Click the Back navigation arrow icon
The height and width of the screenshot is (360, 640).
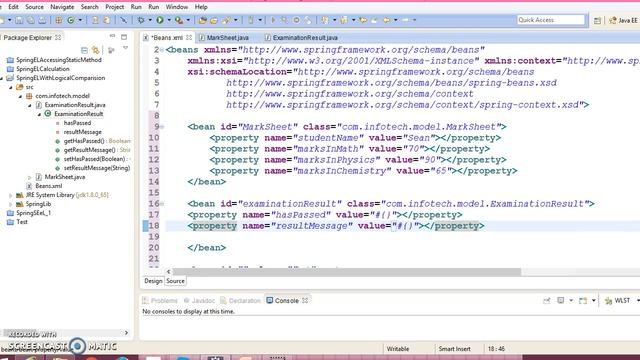click(x=386, y=20)
